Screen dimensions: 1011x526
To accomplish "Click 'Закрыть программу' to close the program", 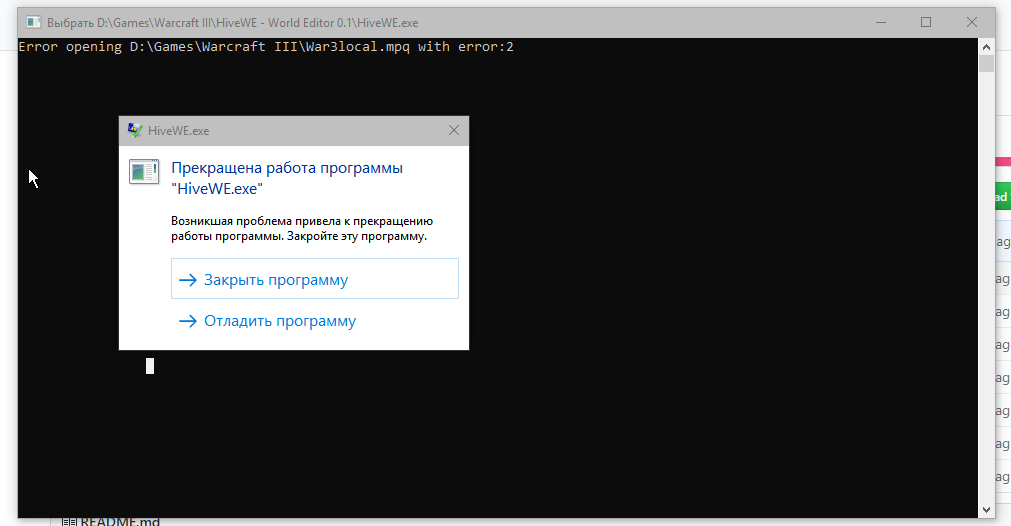I will point(315,278).
